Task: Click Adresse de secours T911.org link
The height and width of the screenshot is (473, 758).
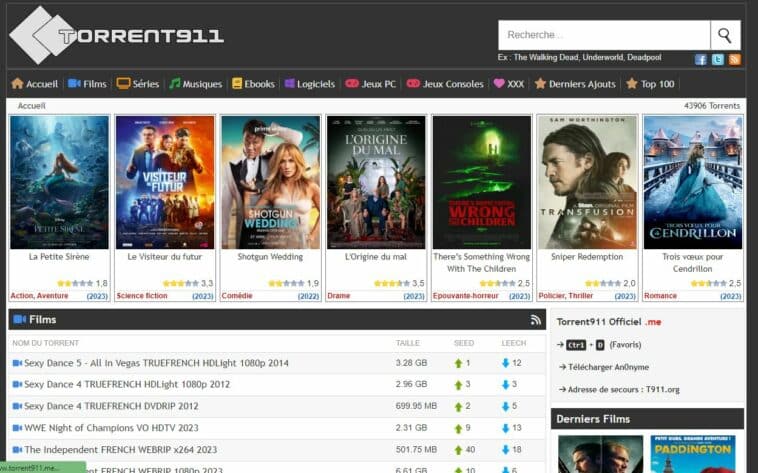Action: (x=624, y=389)
